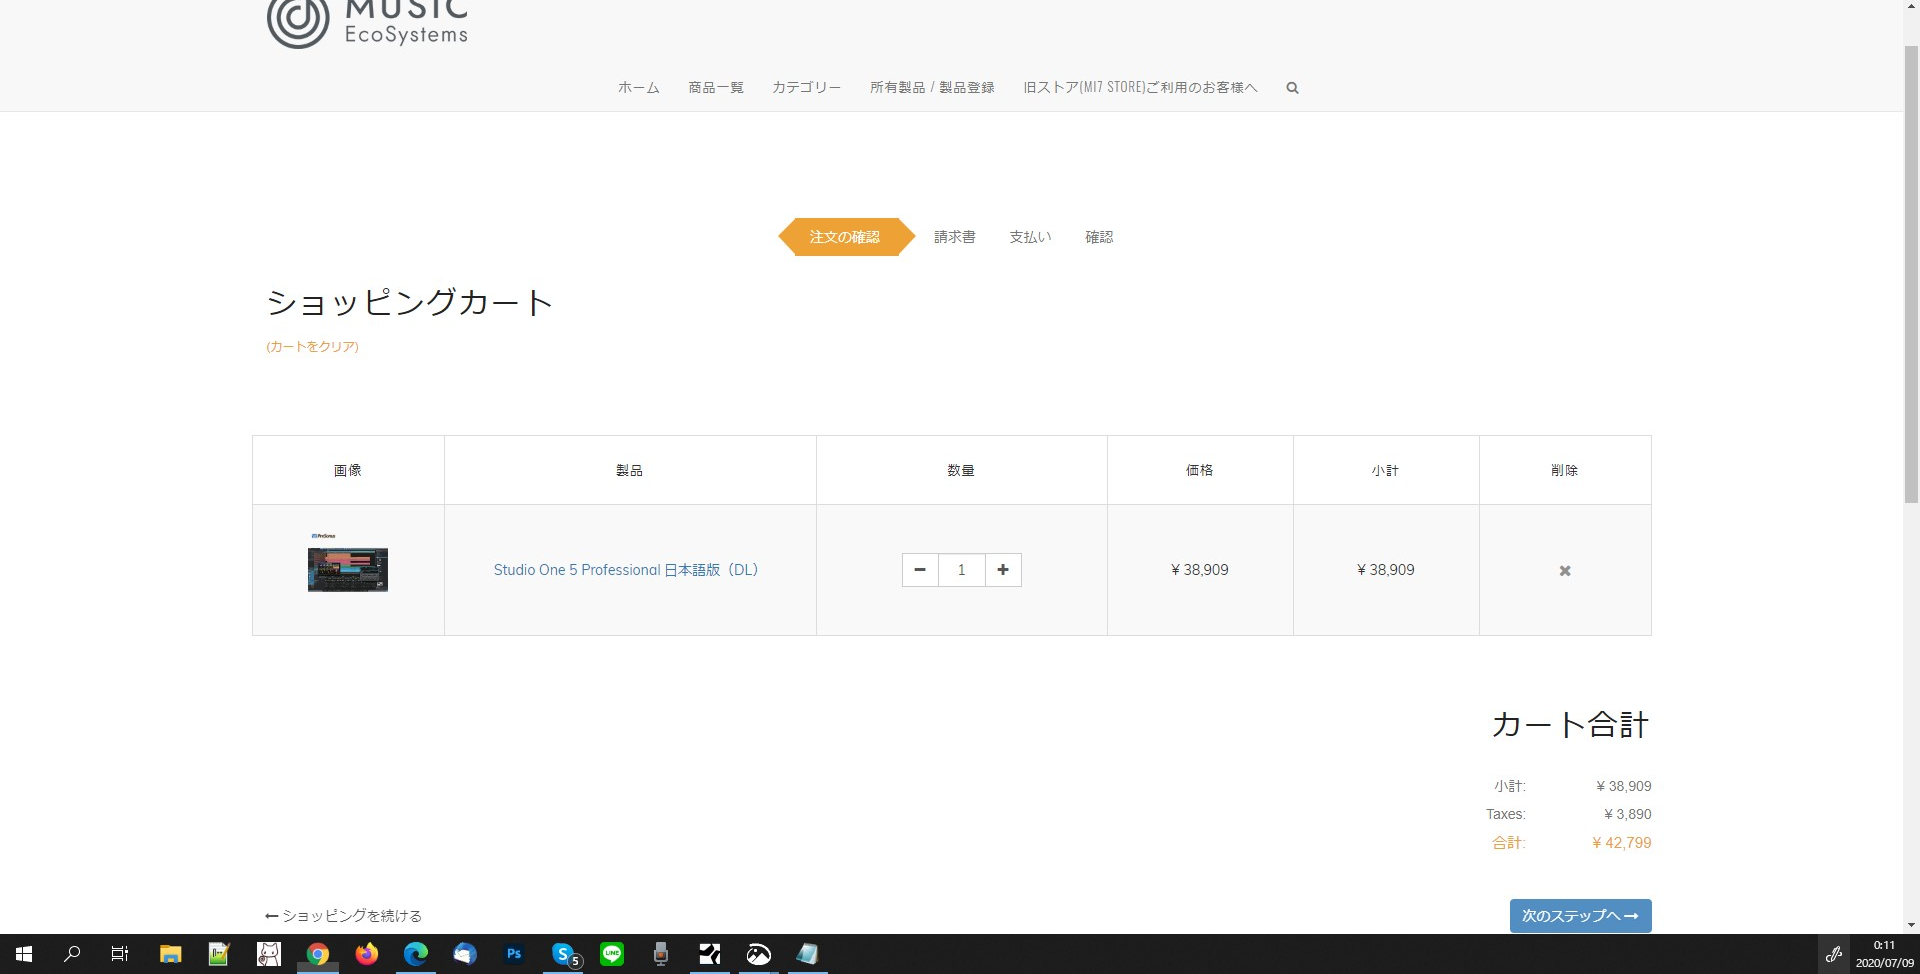Open Task View in the taskbar
1920x974 pixels.
[x=120, y=954]
